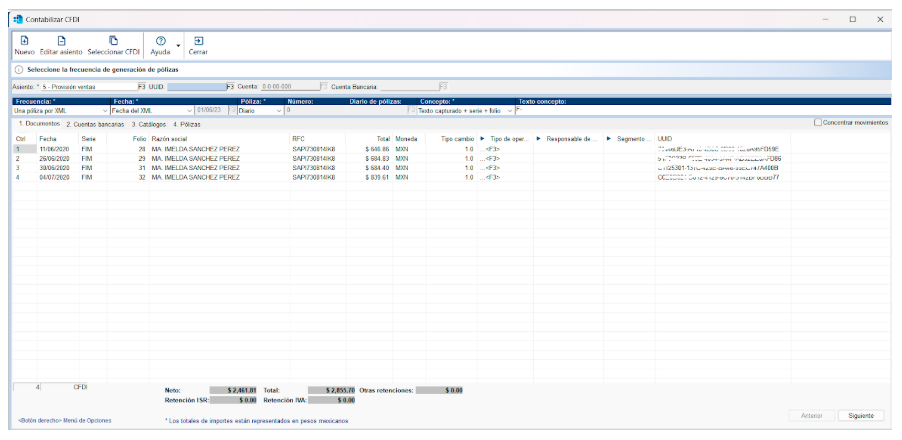Click the info icon next to the frequency message

(x=18, y=69)
